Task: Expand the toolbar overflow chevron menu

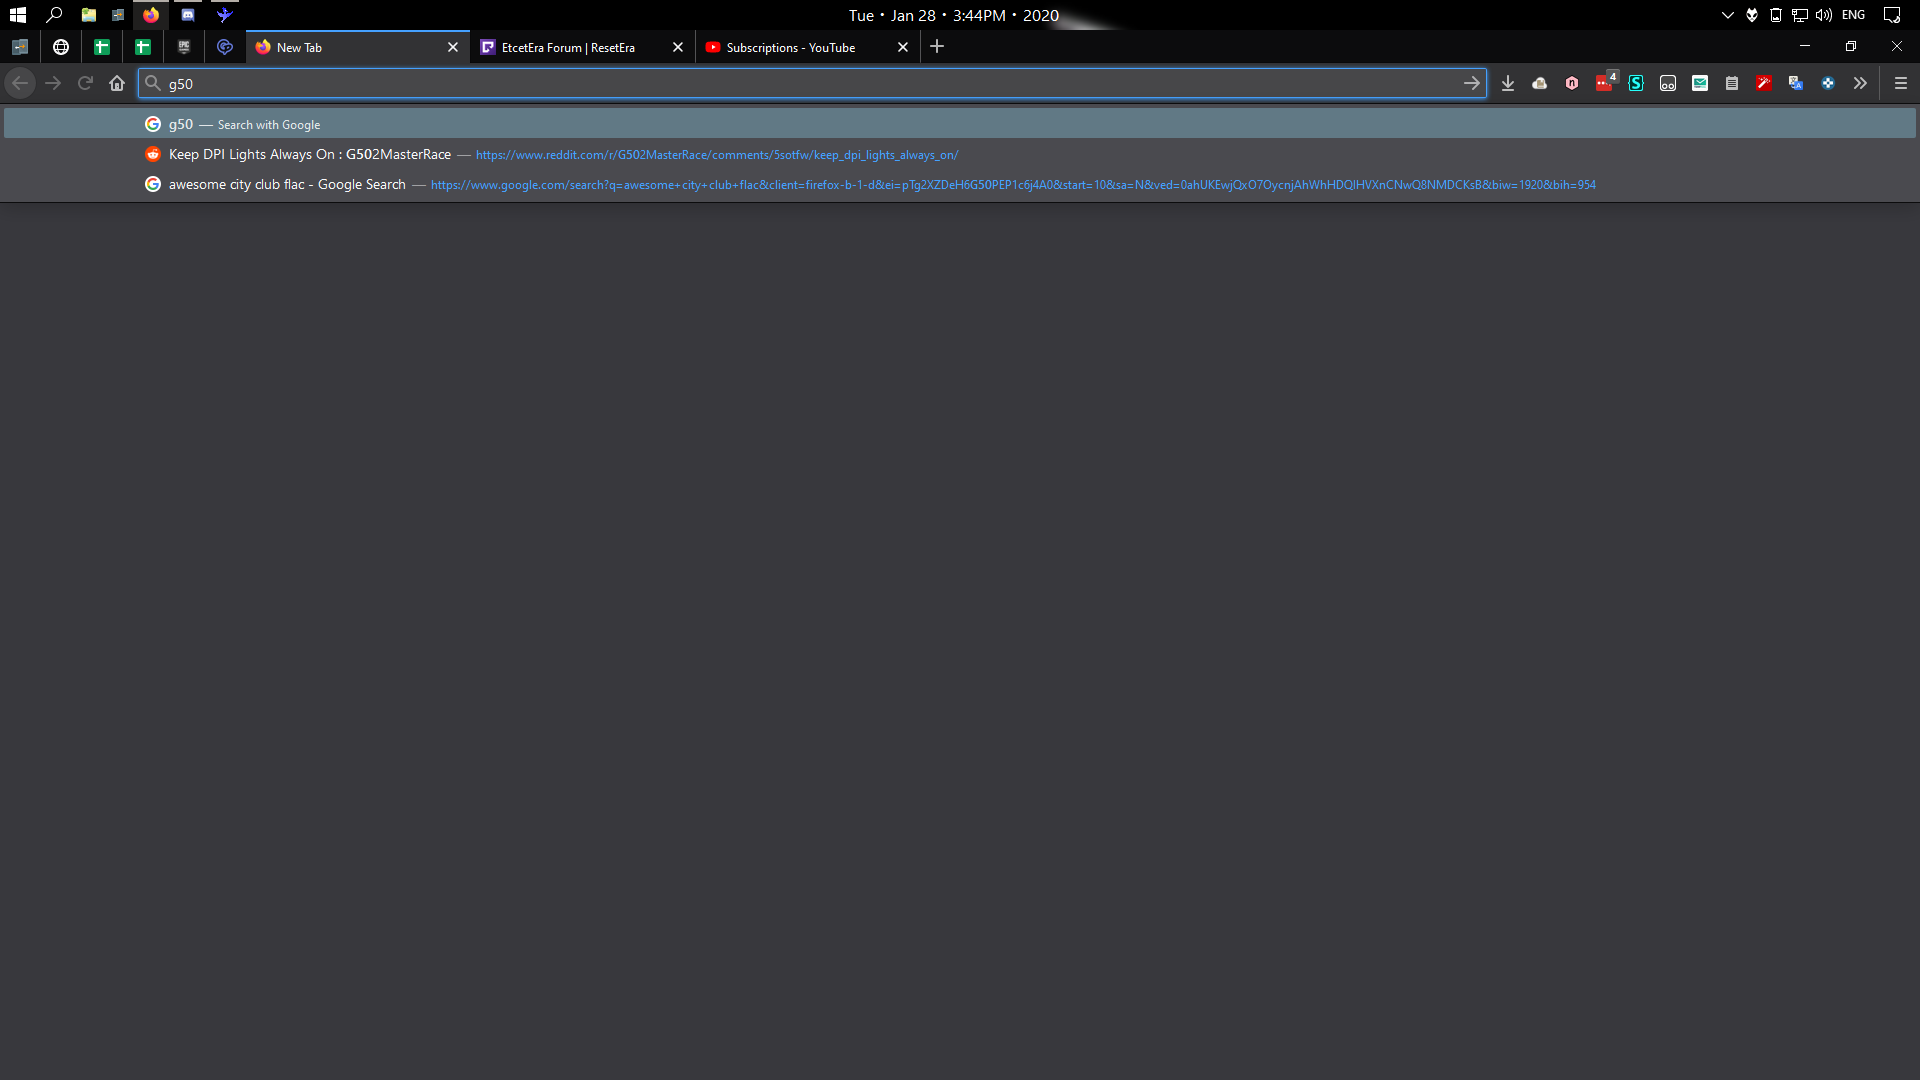Action: [x=1860, y=84]
